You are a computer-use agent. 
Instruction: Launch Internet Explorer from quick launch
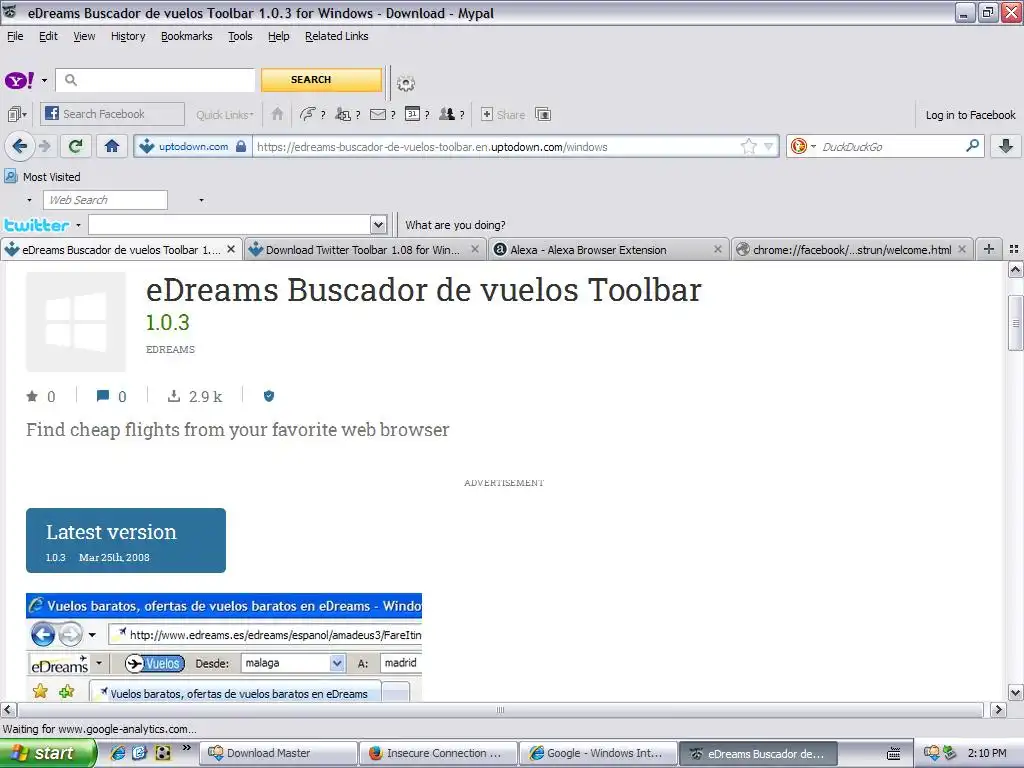tap(118, 753)
